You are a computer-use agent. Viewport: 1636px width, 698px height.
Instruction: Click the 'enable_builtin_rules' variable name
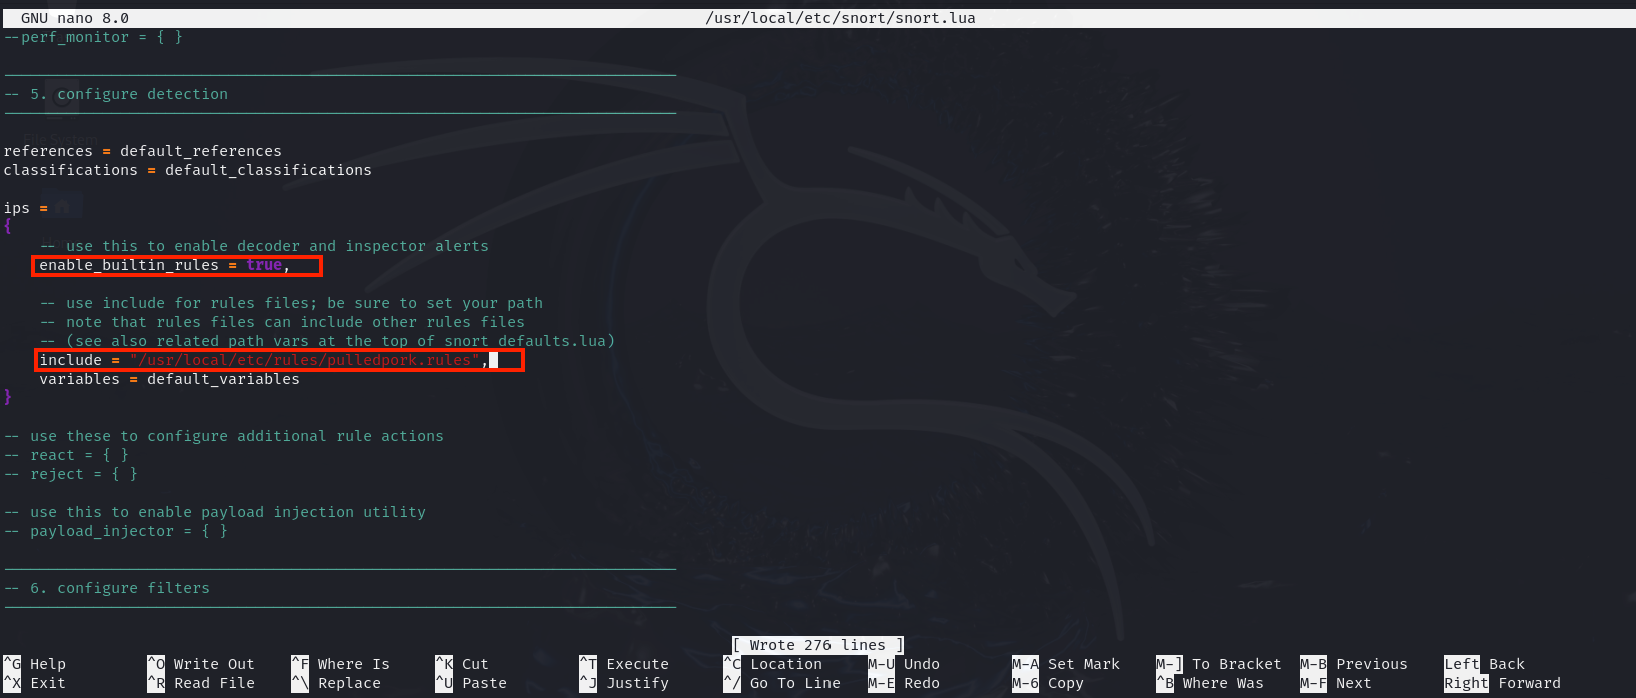(129, 265)
